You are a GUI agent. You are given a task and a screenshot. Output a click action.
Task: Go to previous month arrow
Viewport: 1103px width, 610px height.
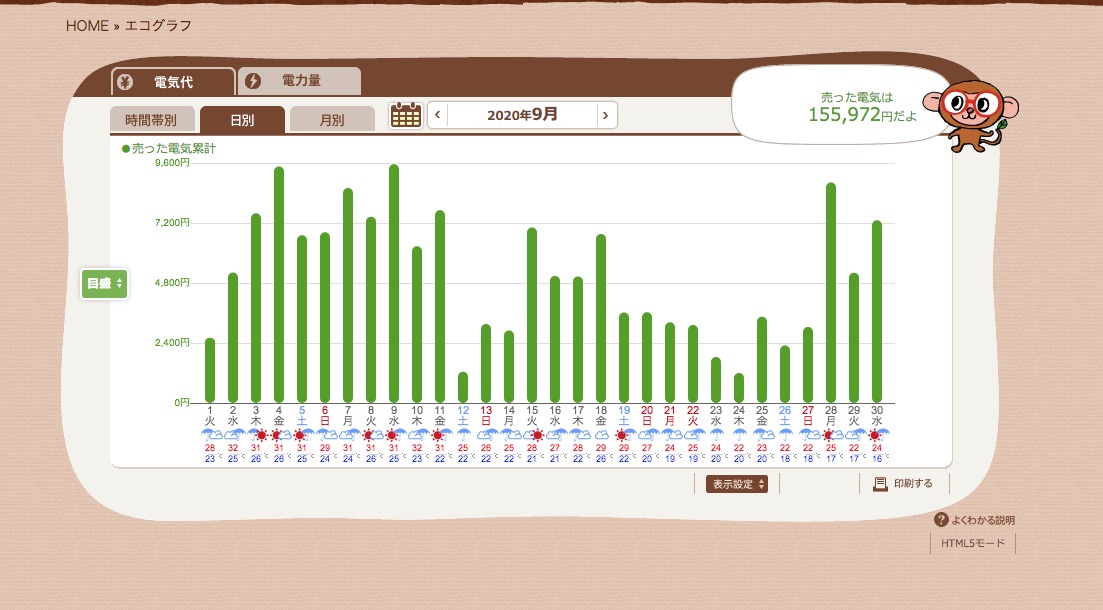click(438, 115)
